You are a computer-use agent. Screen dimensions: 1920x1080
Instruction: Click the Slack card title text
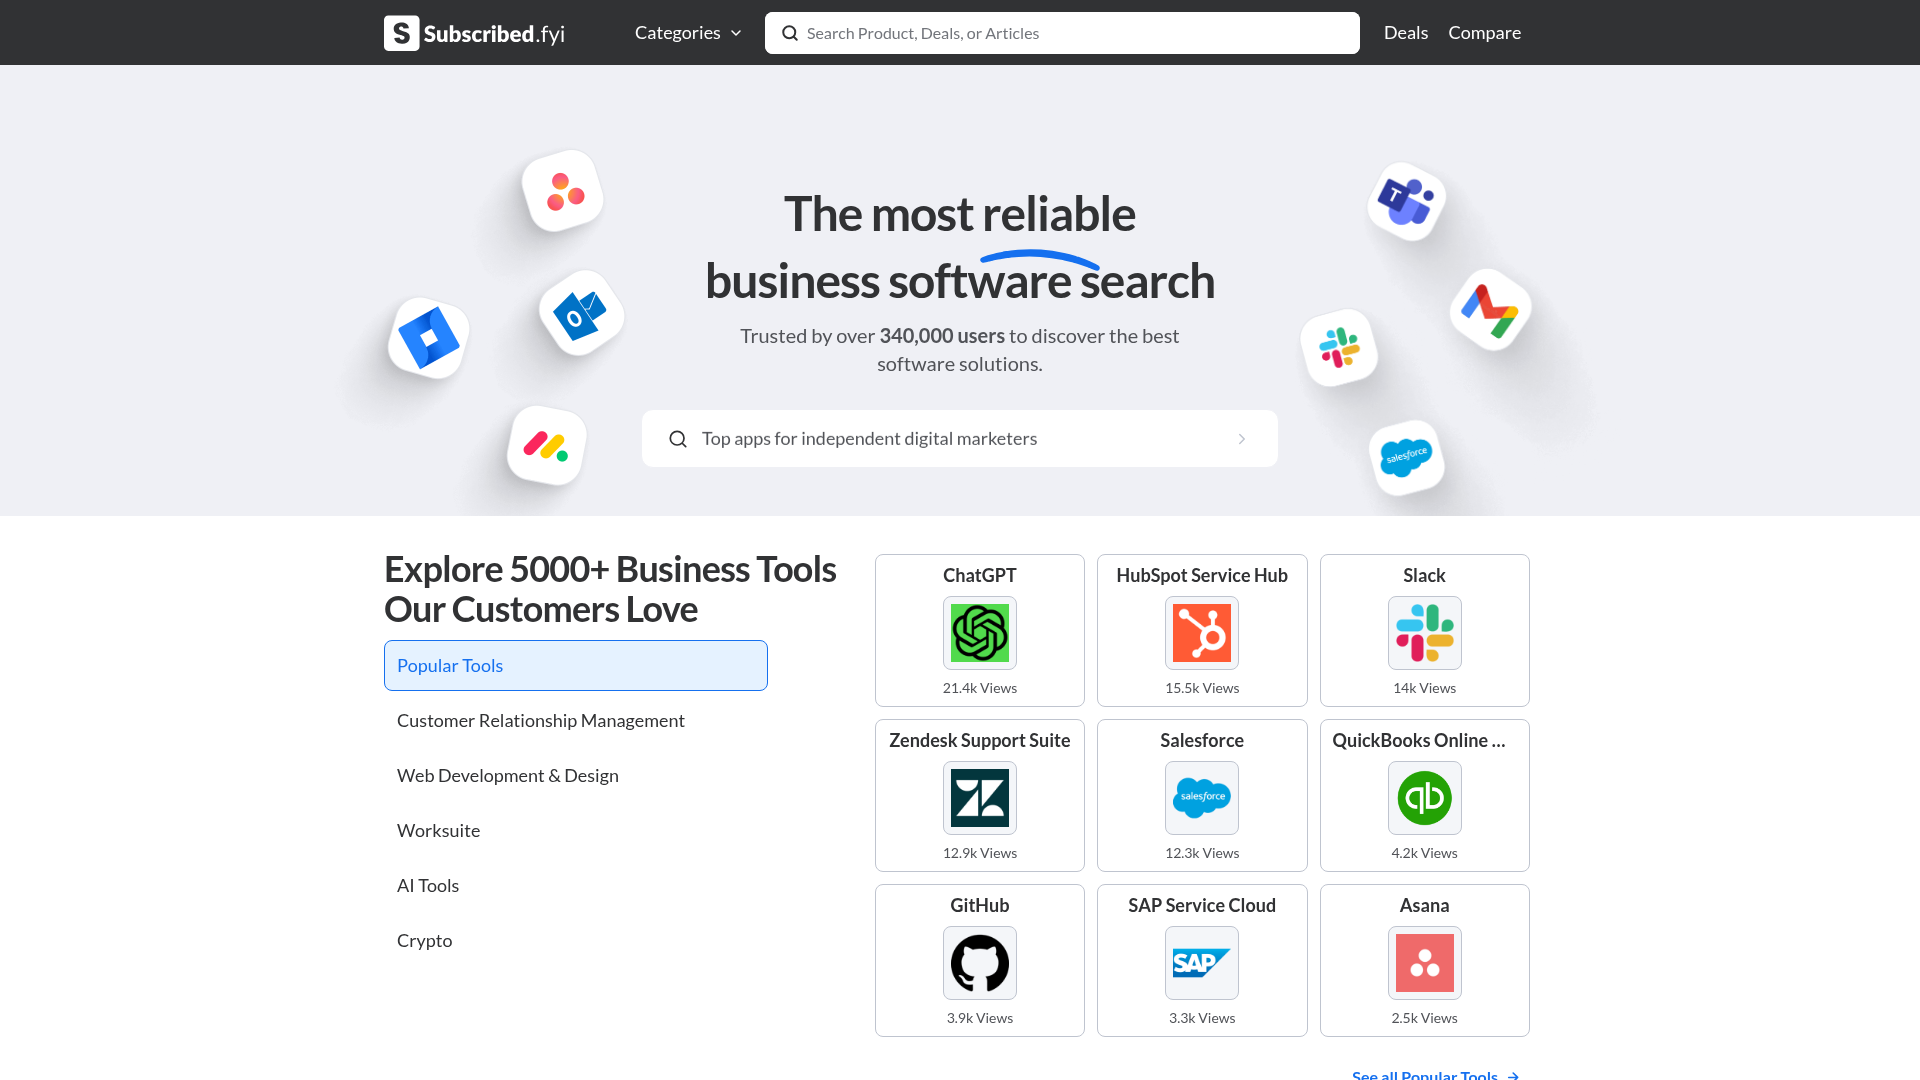click(x=1425, y=575)
